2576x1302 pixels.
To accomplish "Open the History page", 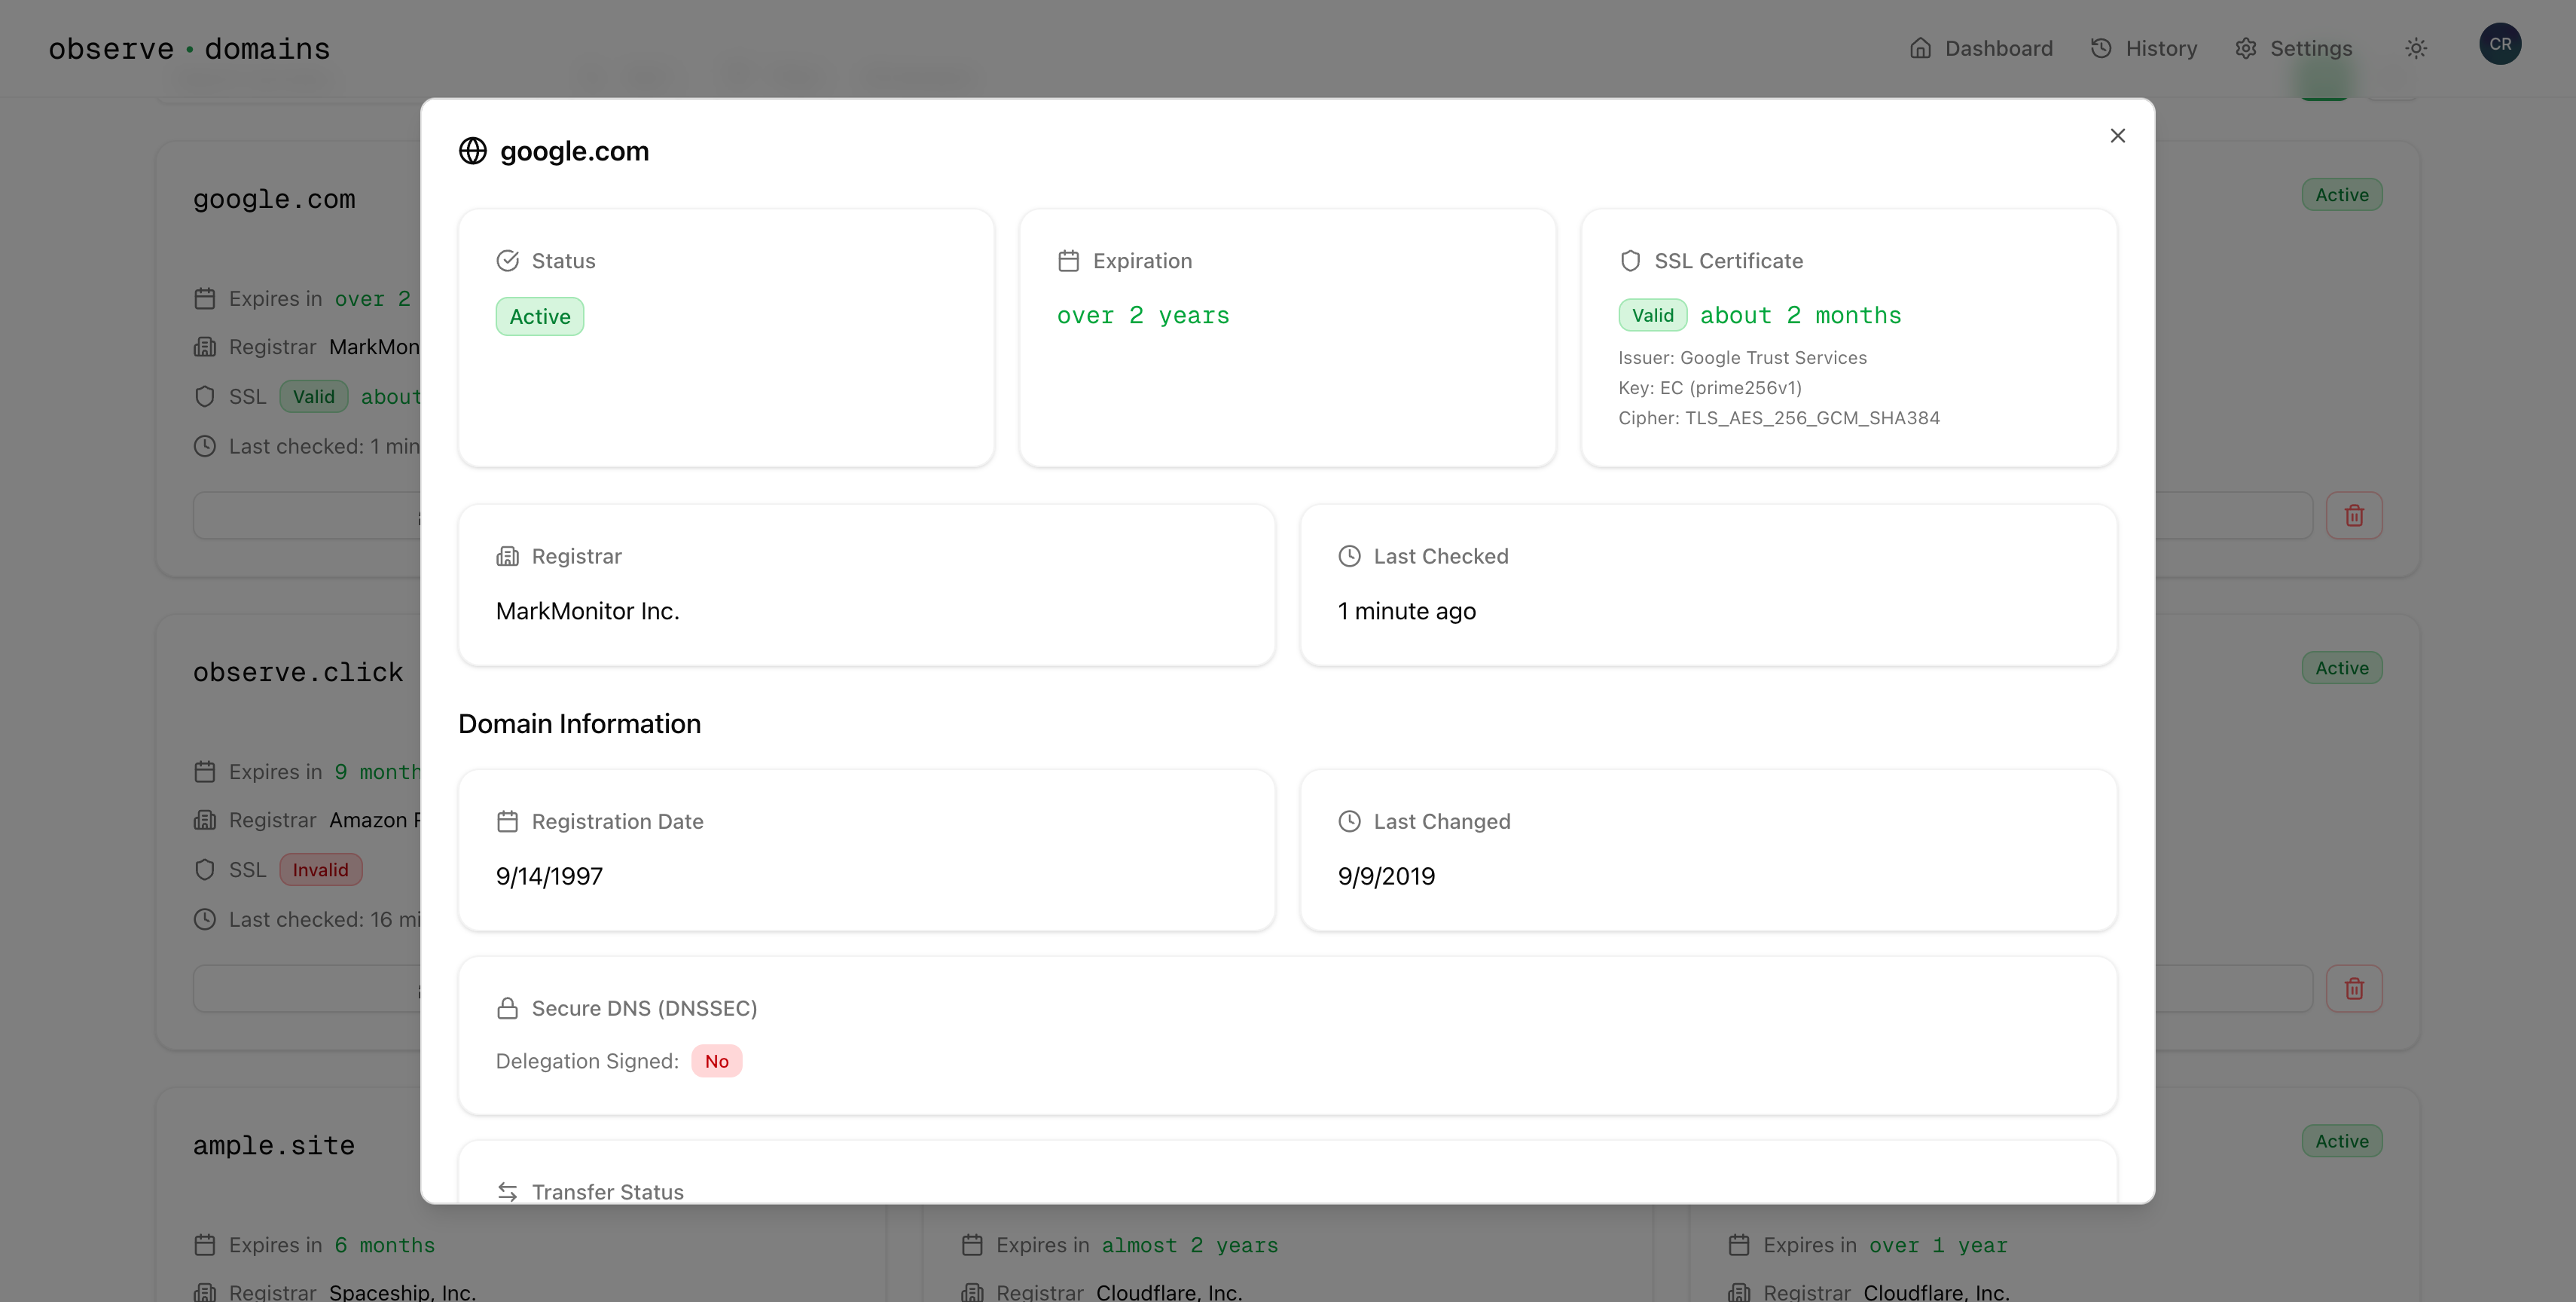I will pyautogui.click(x=2144, y=48).
